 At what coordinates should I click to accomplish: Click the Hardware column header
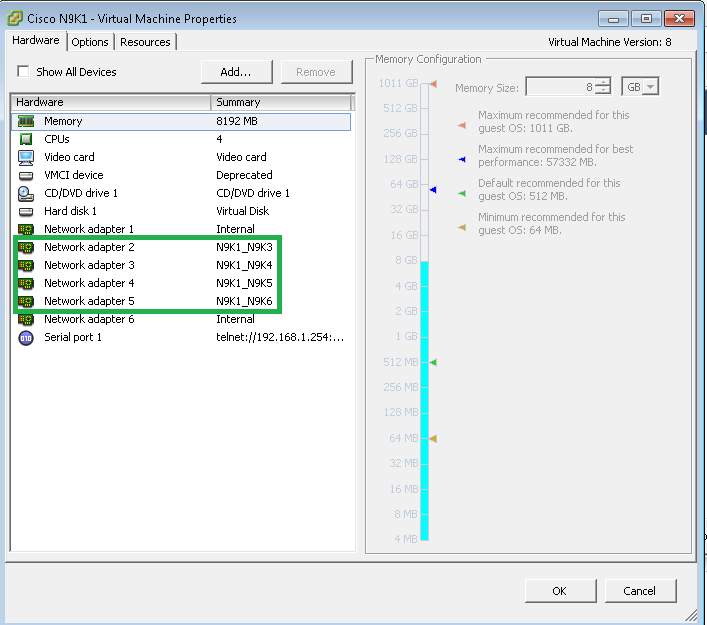[110, 102]
